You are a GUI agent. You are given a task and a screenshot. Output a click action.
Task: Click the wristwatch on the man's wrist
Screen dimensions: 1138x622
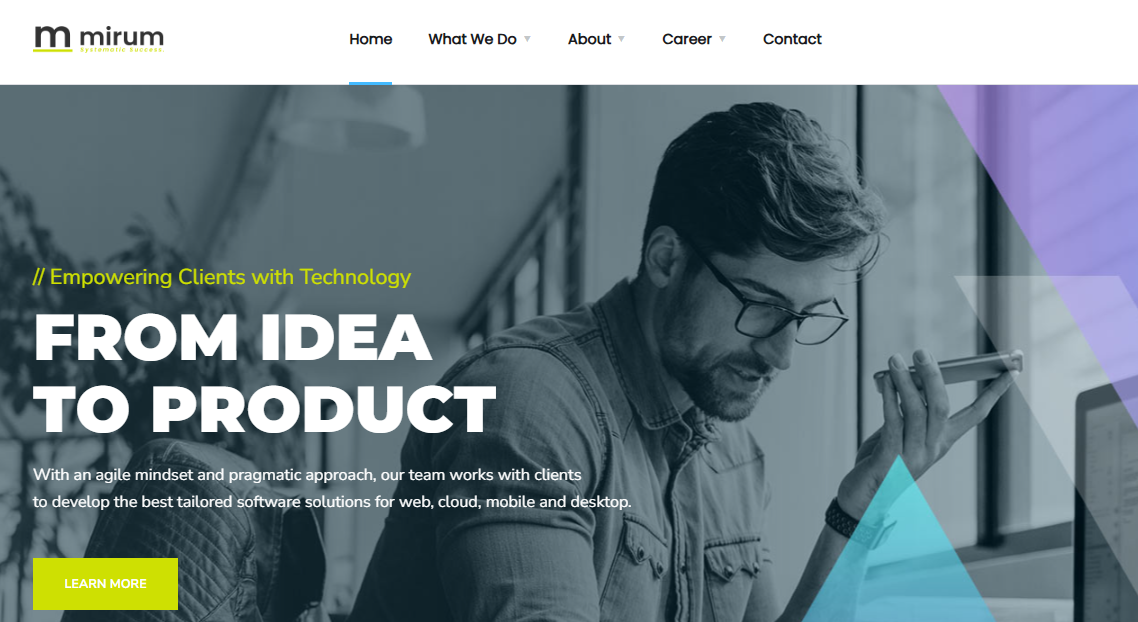click(x=851, y=521)
